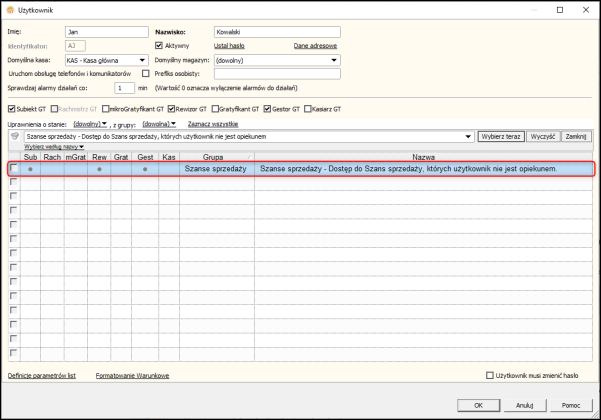Toggle the Aktywny checkbox
The image size is (601, 420).
[x=159, y=46]
